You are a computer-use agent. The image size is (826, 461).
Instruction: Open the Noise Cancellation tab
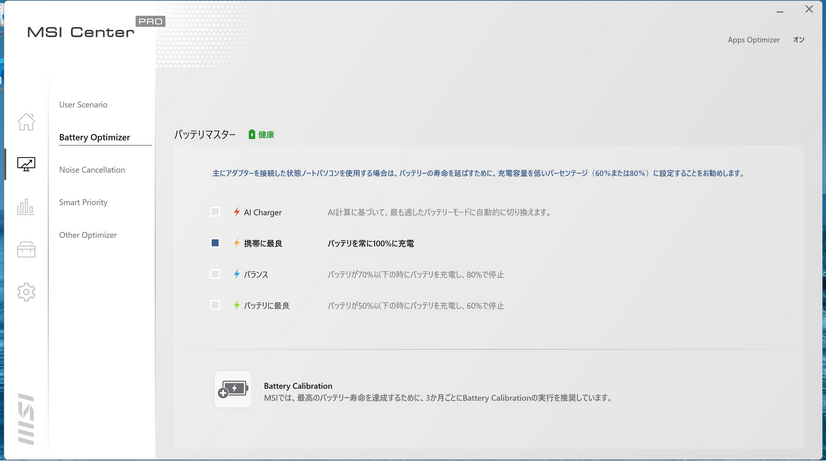pyautogui.click(x=92, y=170)
